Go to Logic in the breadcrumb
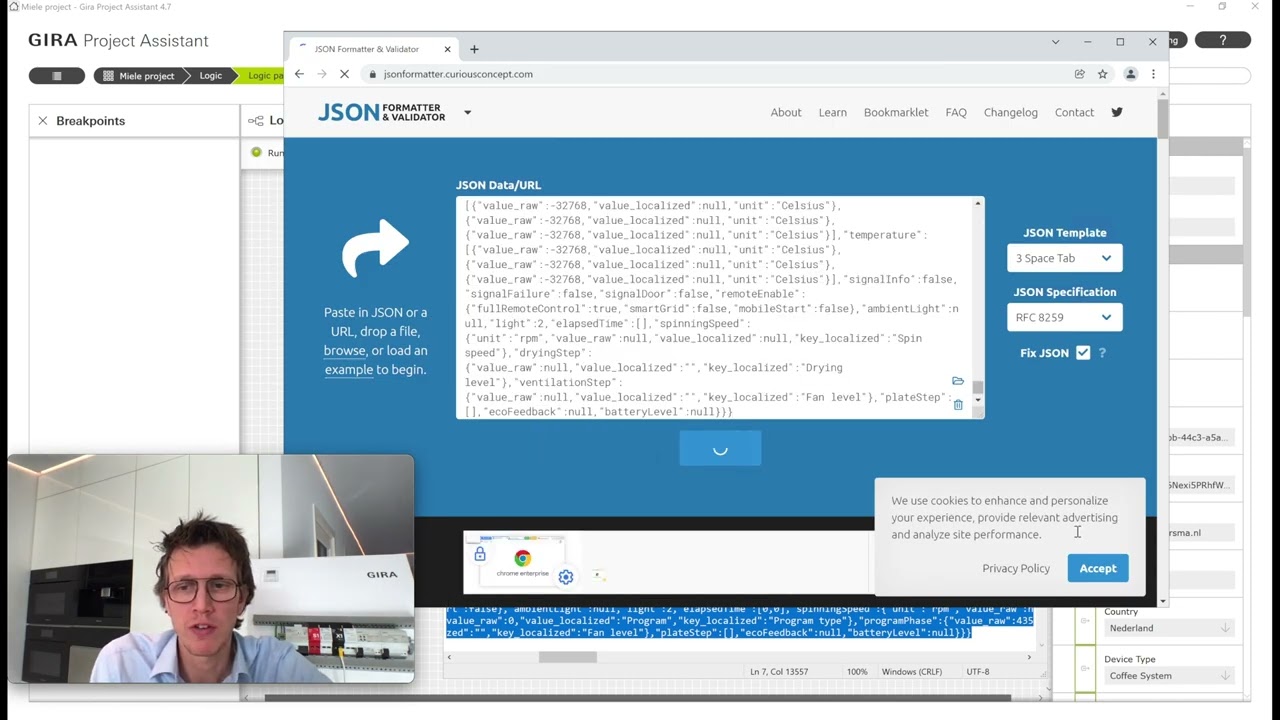This screenshot has width=1280, height=720. (210, 76)
